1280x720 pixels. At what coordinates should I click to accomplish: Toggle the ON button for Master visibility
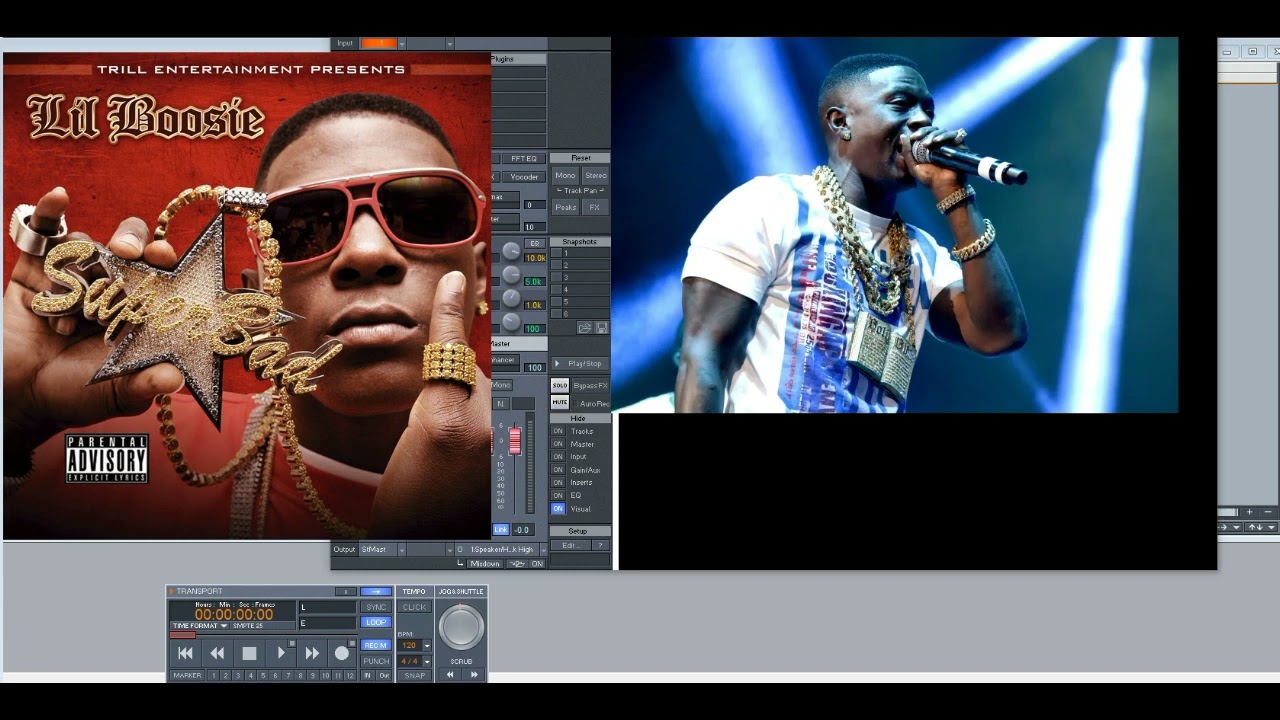(x=558, y=444)
